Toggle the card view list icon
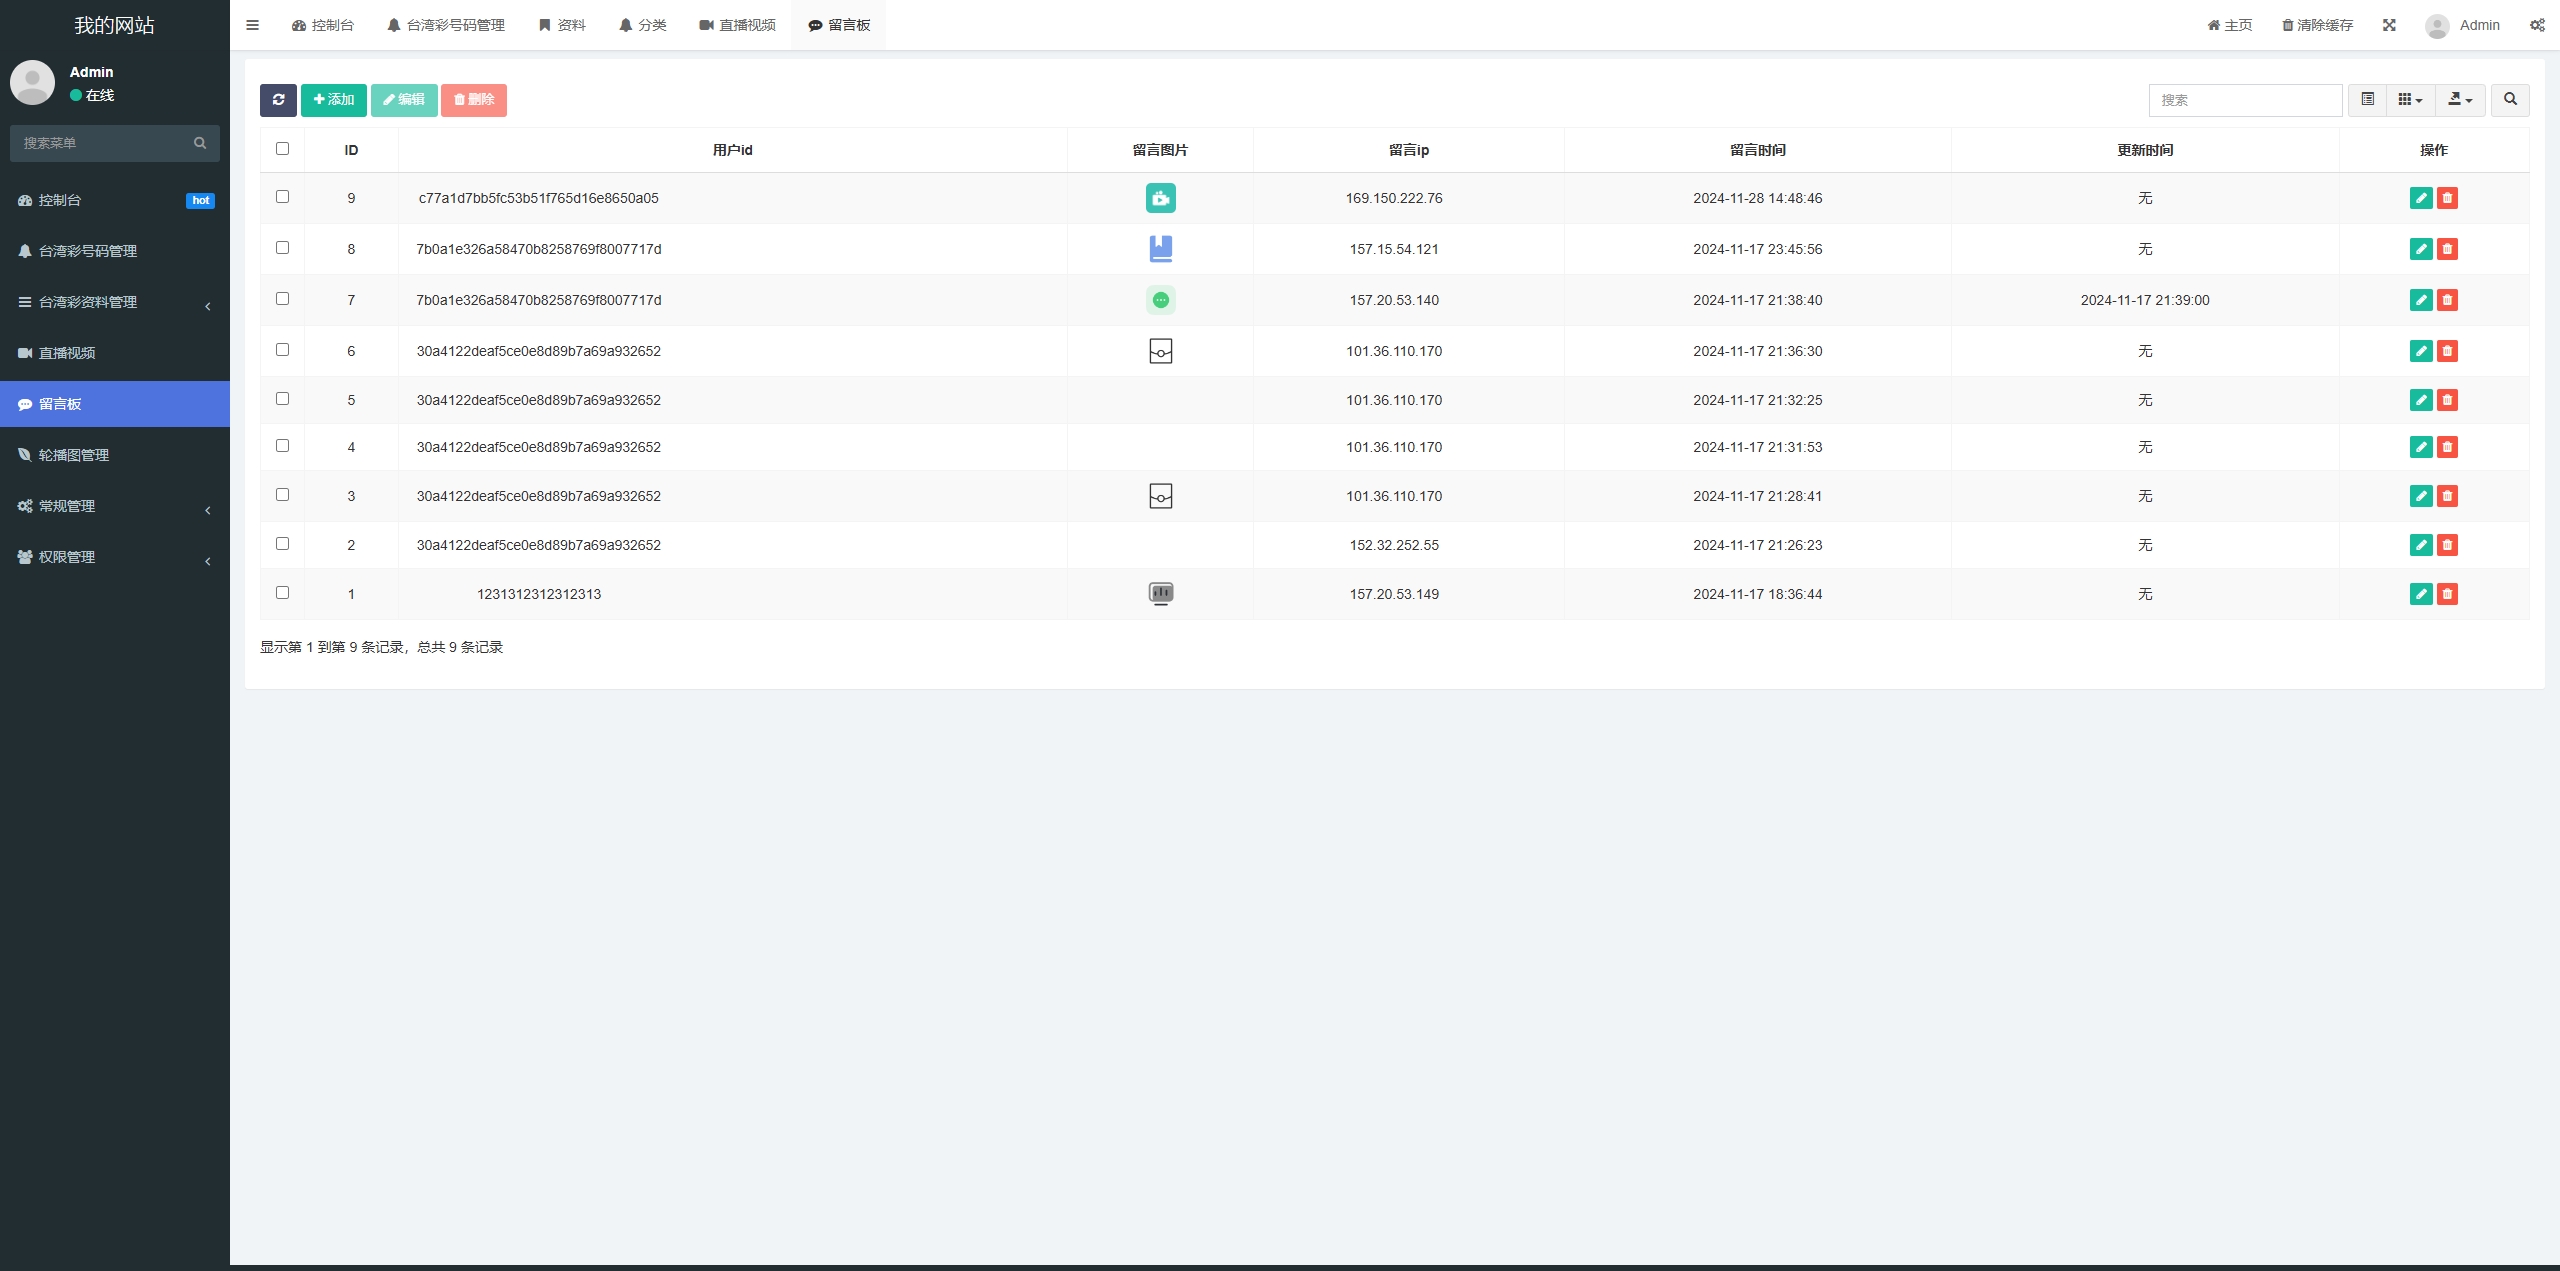Viewport: 2560px width, 1271px height. tap(2367, 100)
